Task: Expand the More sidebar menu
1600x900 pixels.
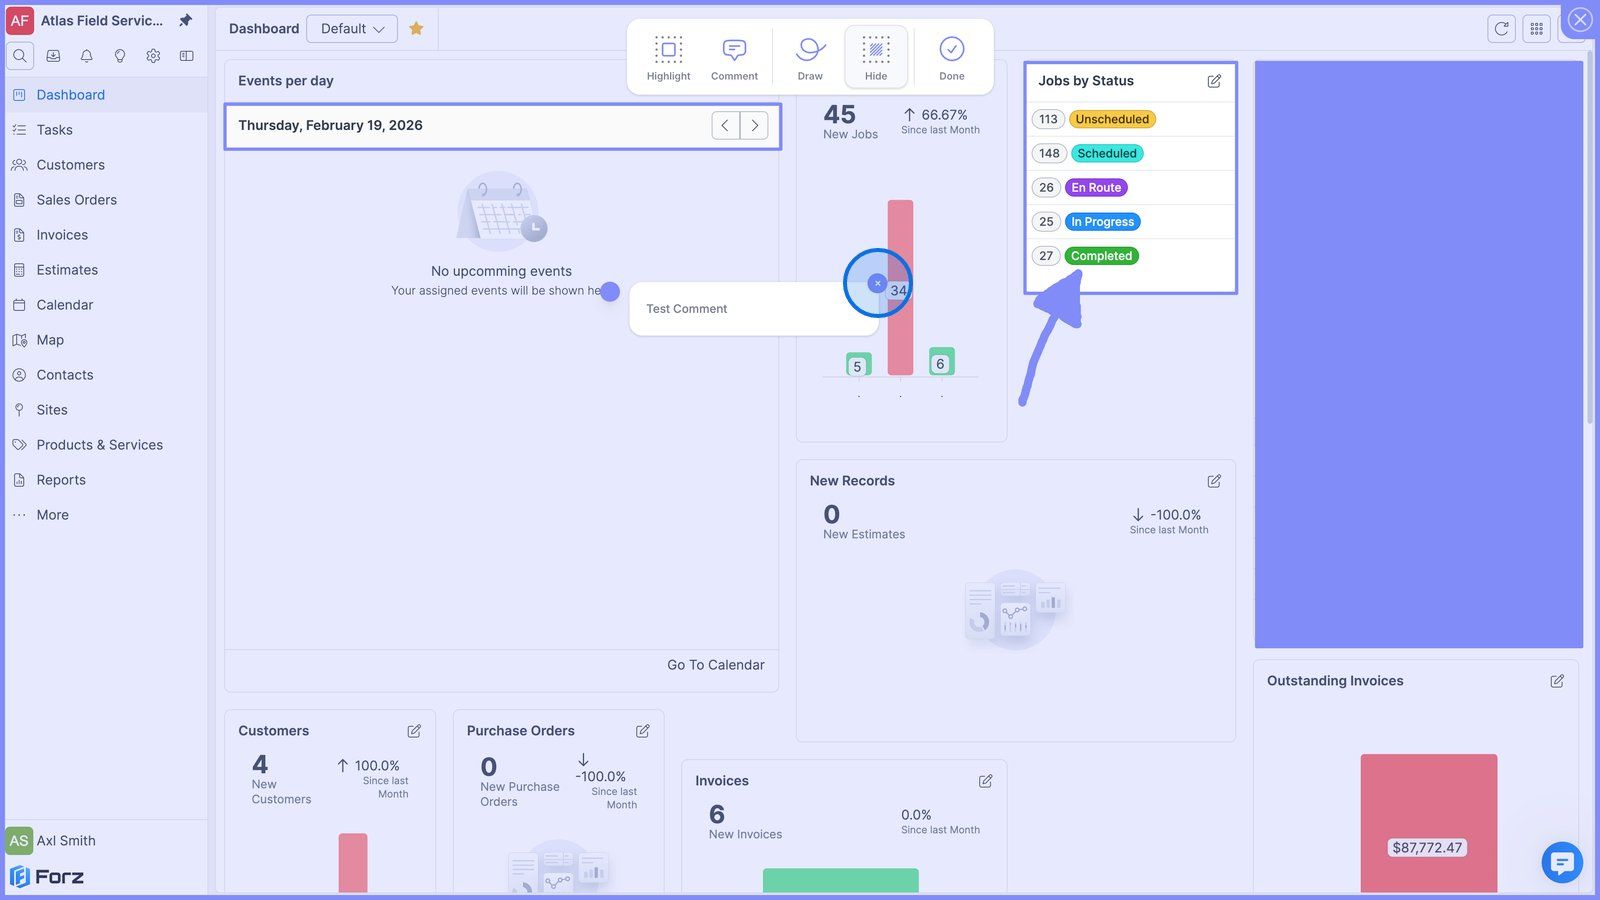Action: (x=53, y=515)
